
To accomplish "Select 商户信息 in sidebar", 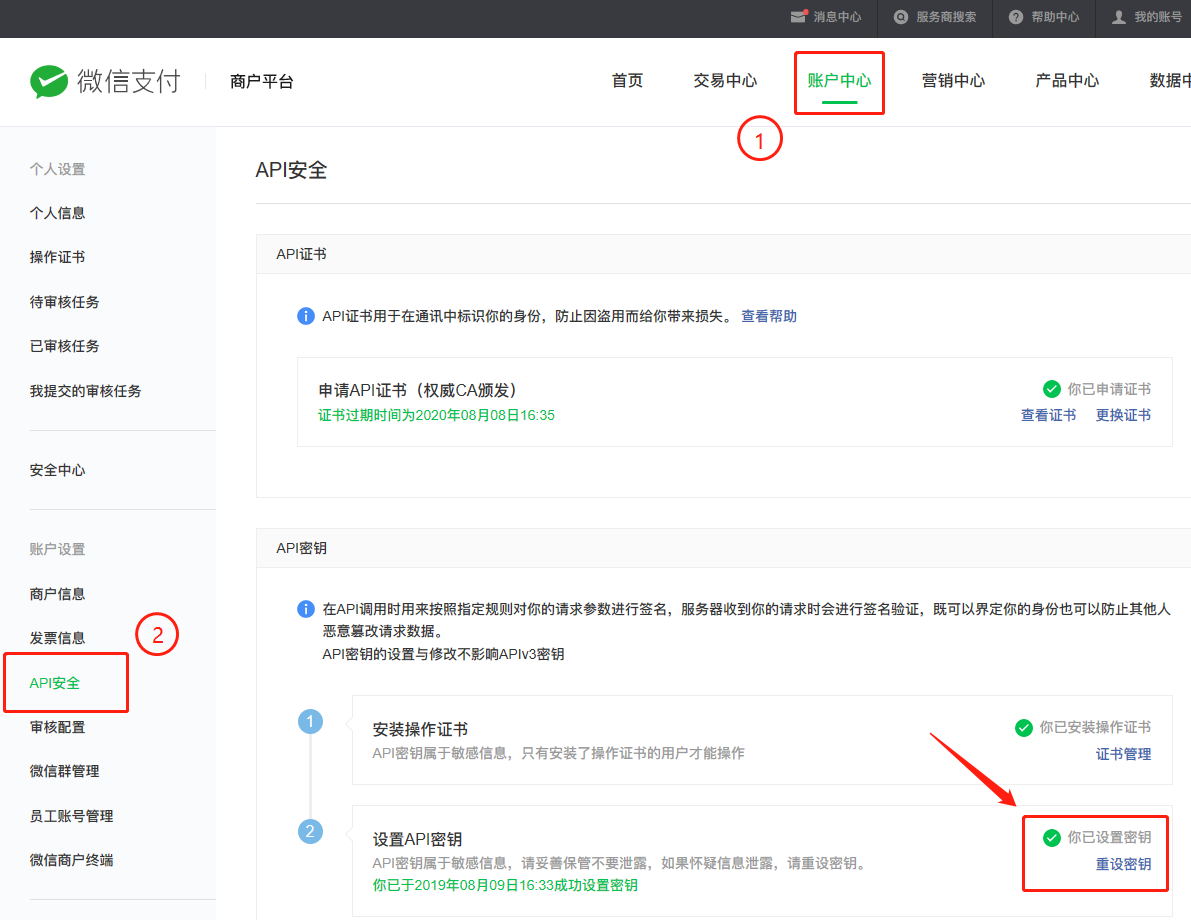I will click(57, 593).
